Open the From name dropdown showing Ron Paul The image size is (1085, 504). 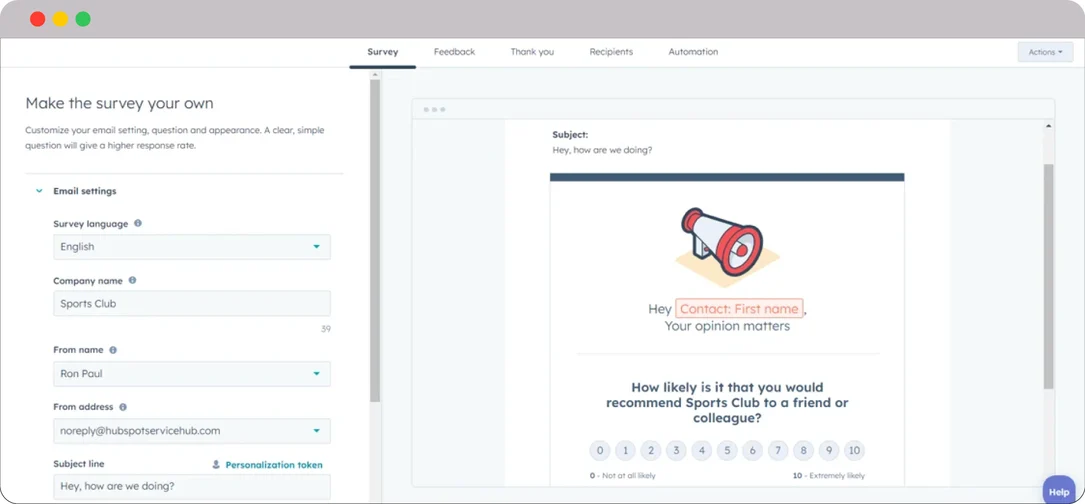click(192, 374)
